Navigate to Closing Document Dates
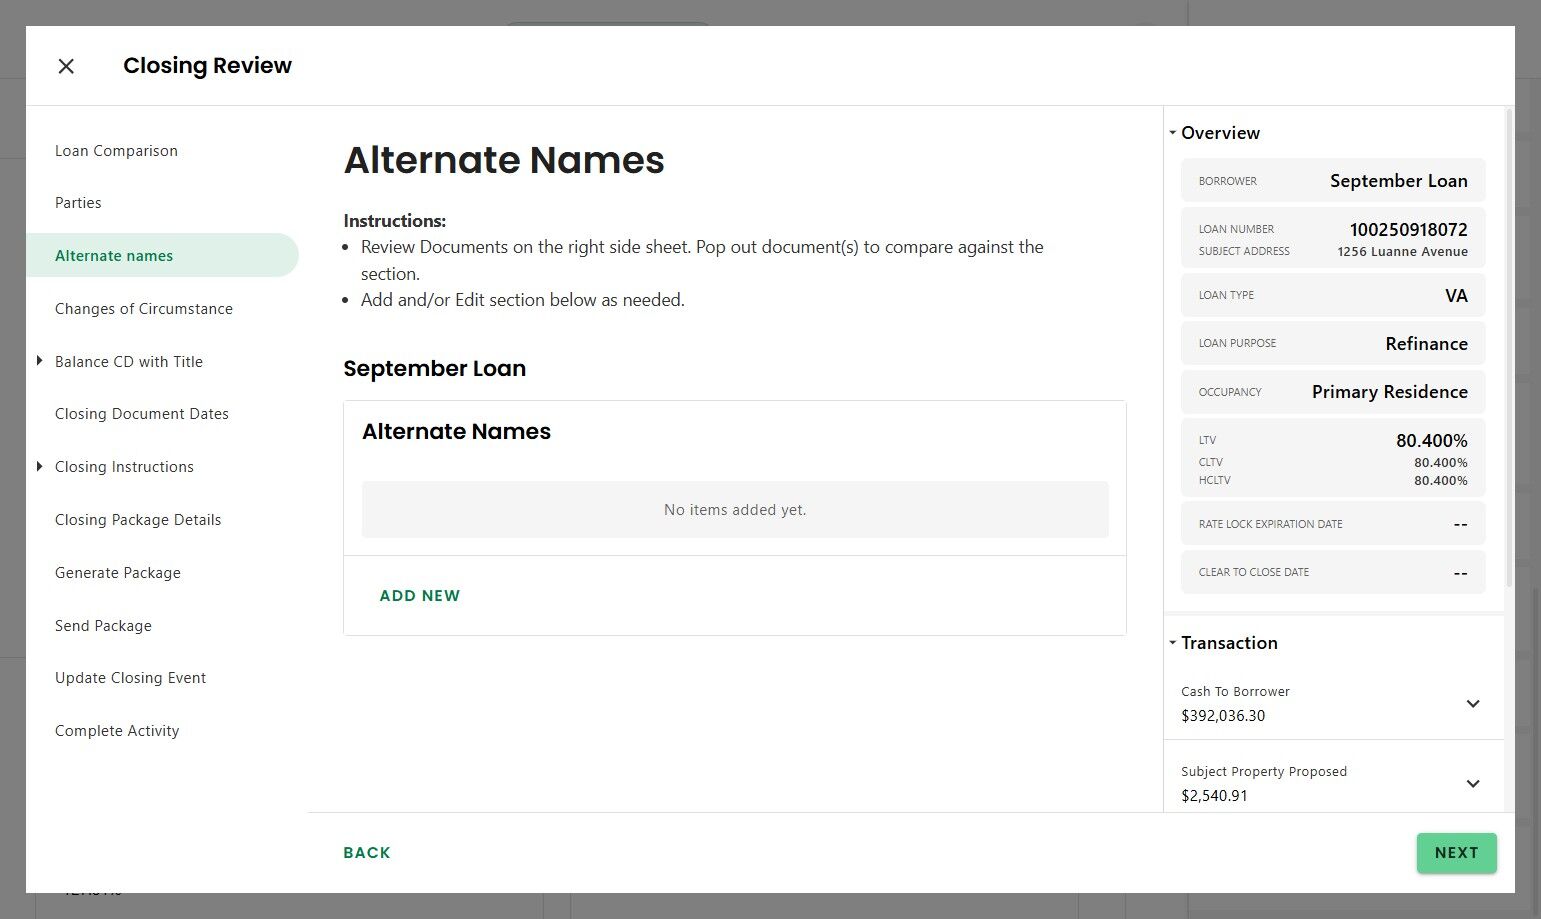The height and width of the screenshot is (919, 1541). [x=142, y=414]
